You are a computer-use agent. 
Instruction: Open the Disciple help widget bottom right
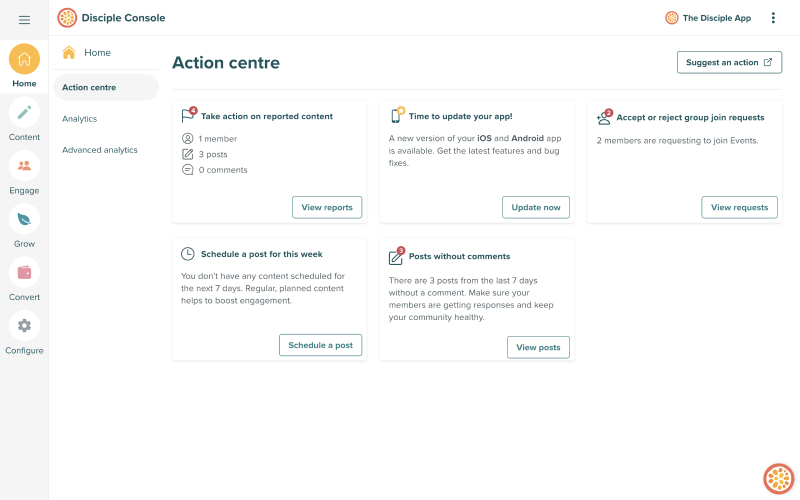pos(779,479)
